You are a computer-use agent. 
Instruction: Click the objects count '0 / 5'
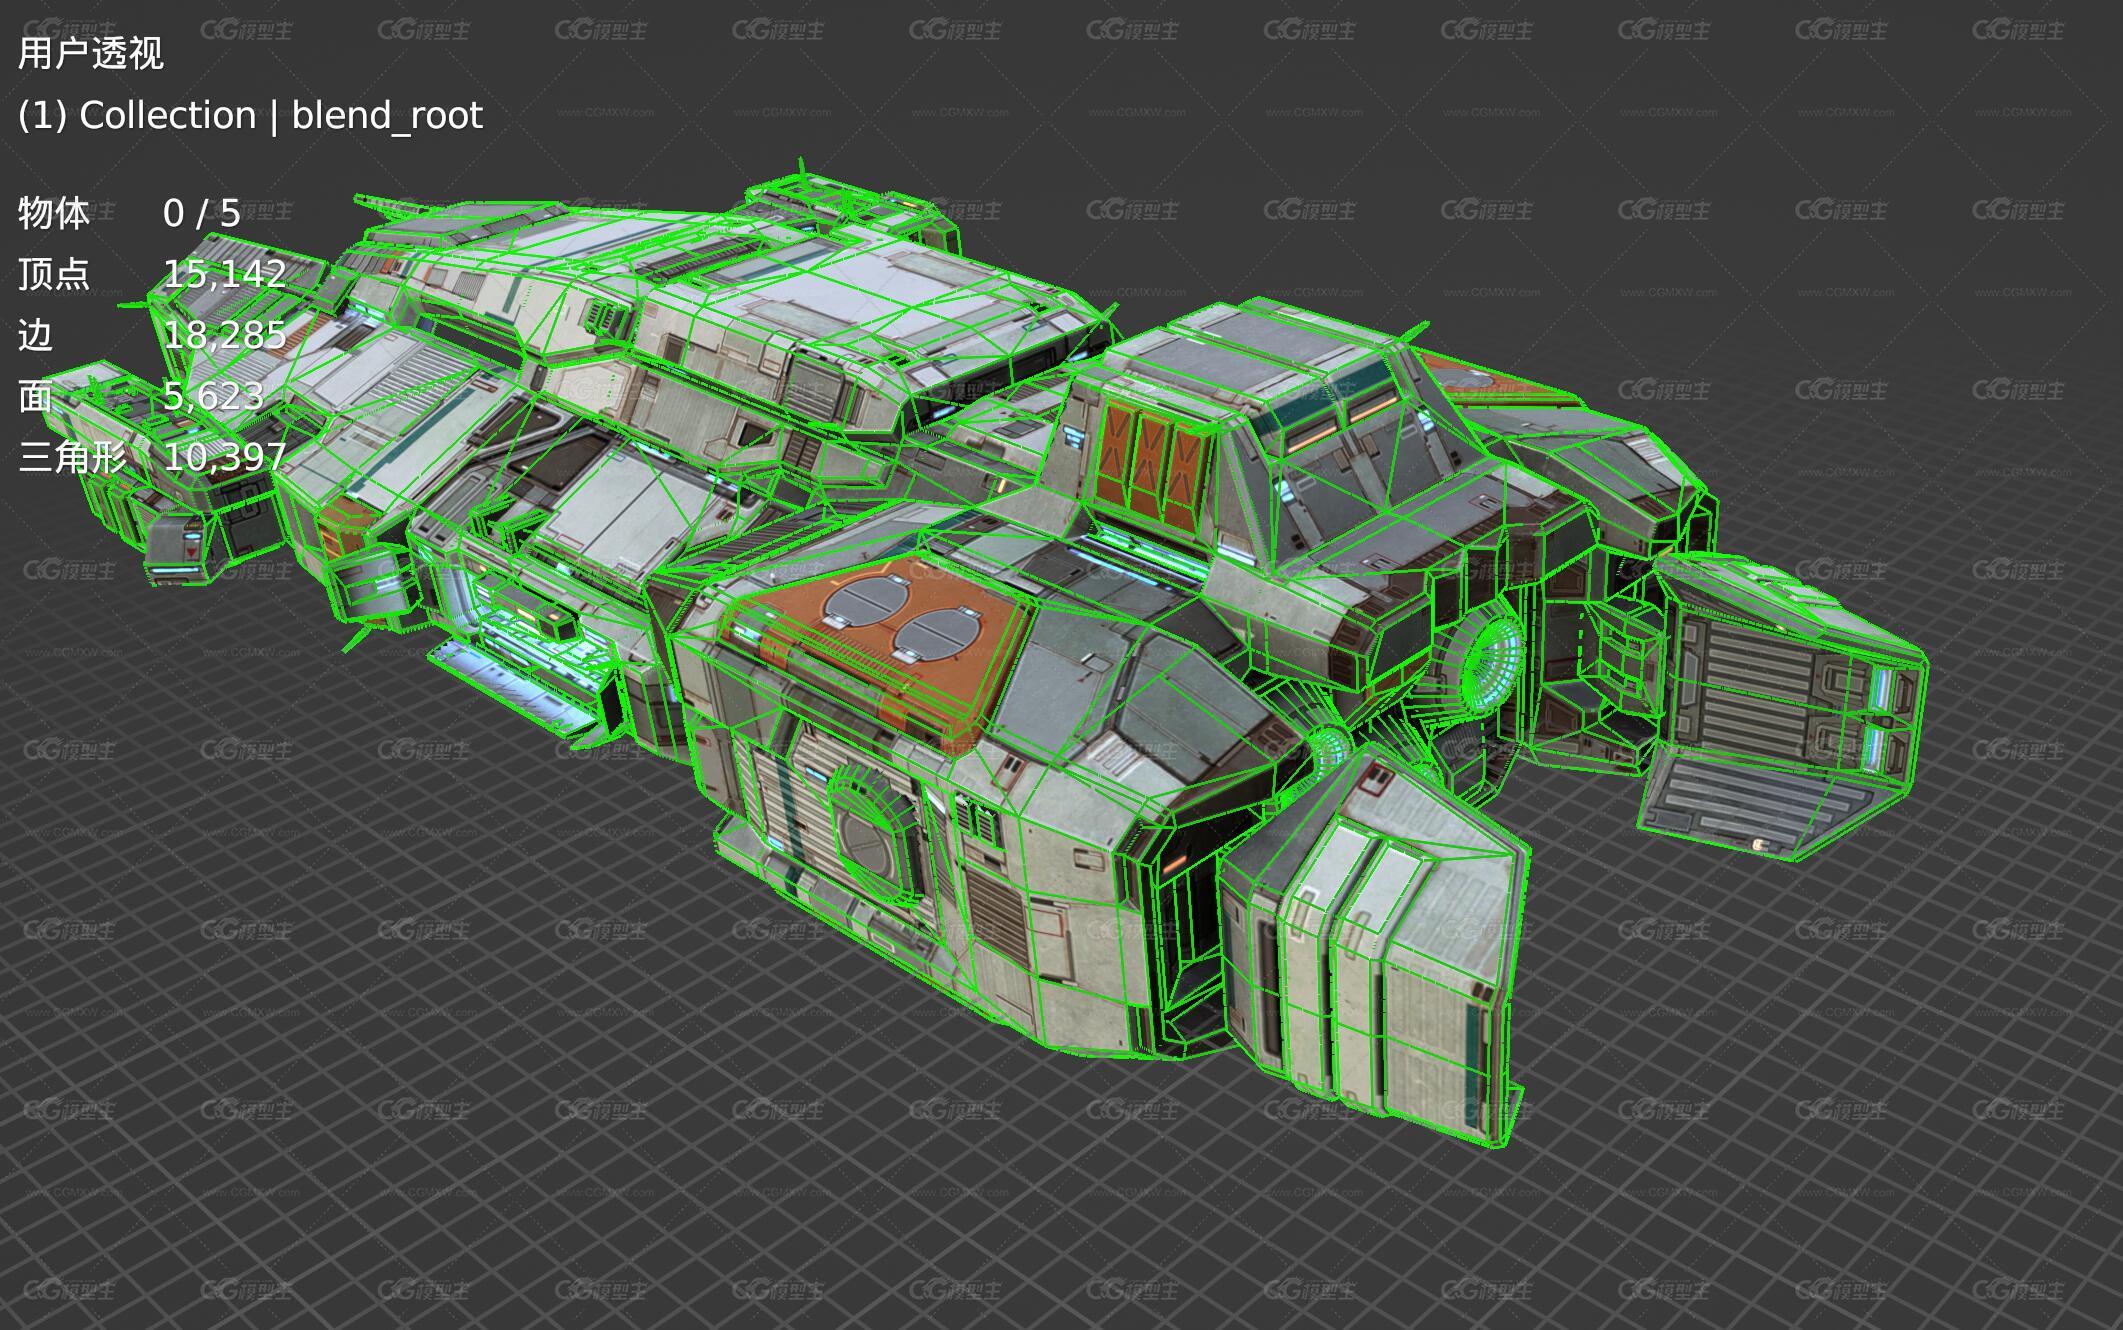[202, 213]
